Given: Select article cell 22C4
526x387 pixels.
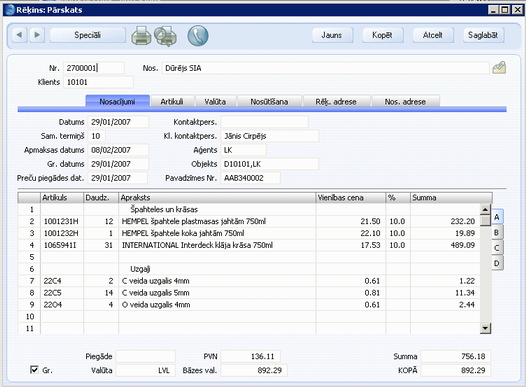Looking at the screenshot, I should tap(62, 281).
